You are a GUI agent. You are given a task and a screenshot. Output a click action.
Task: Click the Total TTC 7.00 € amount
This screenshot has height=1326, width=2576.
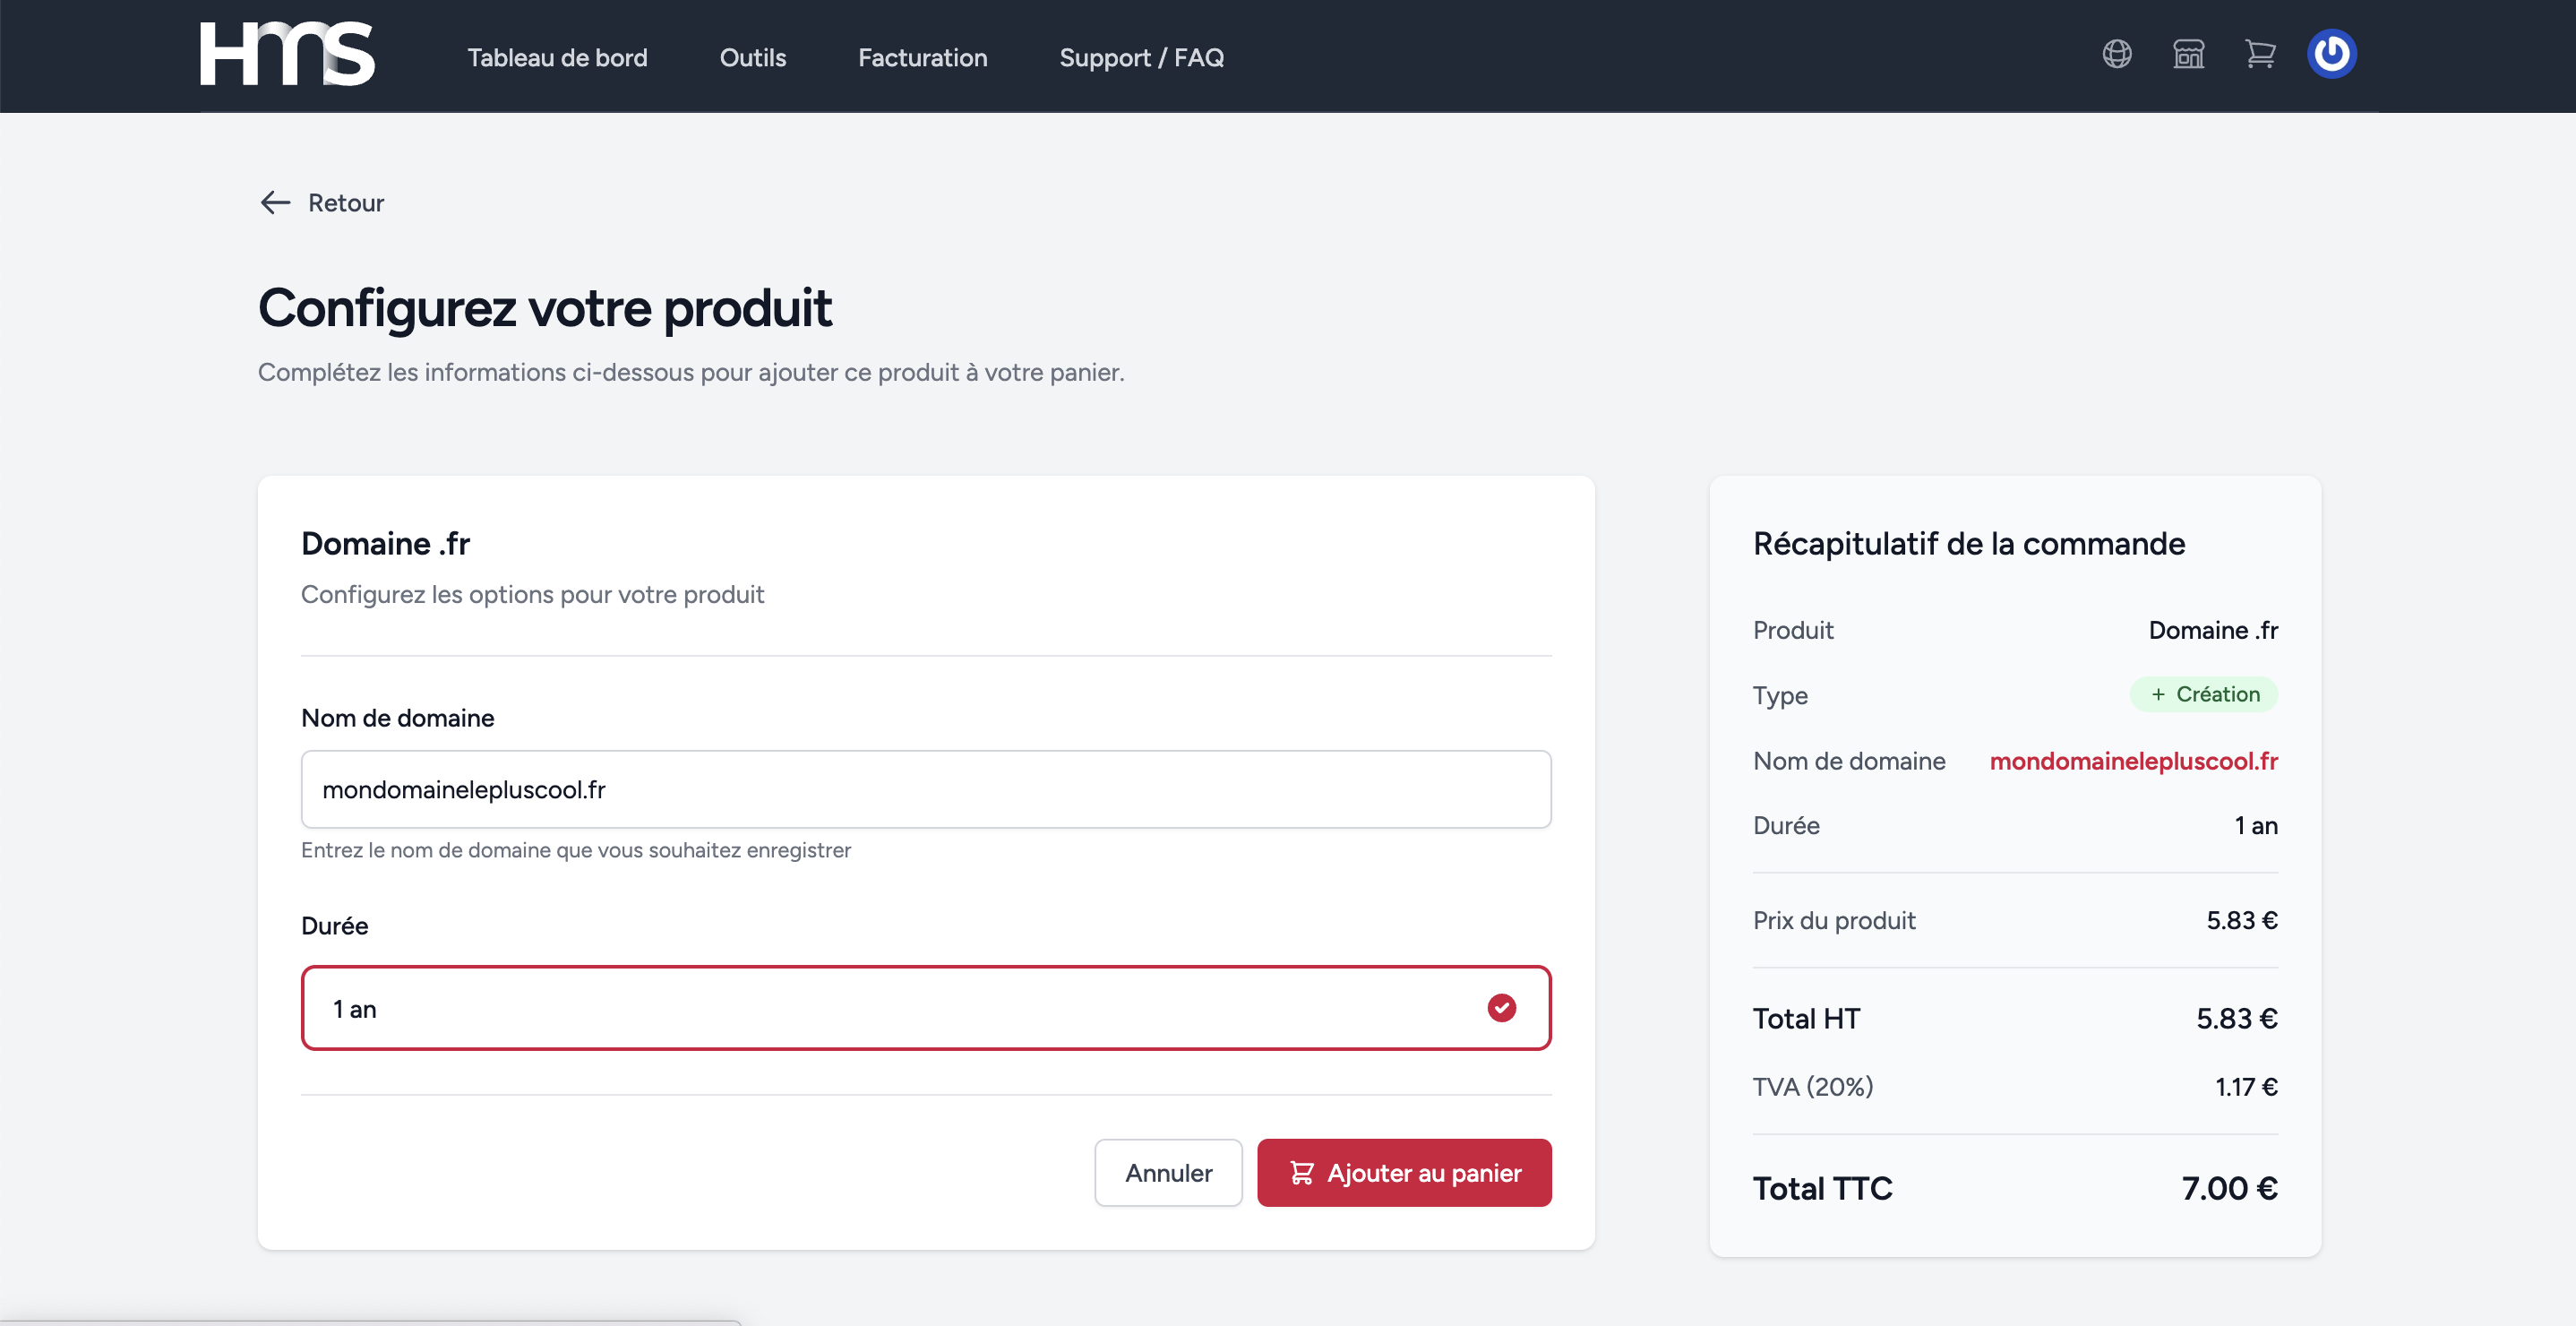(2229, 1188)
